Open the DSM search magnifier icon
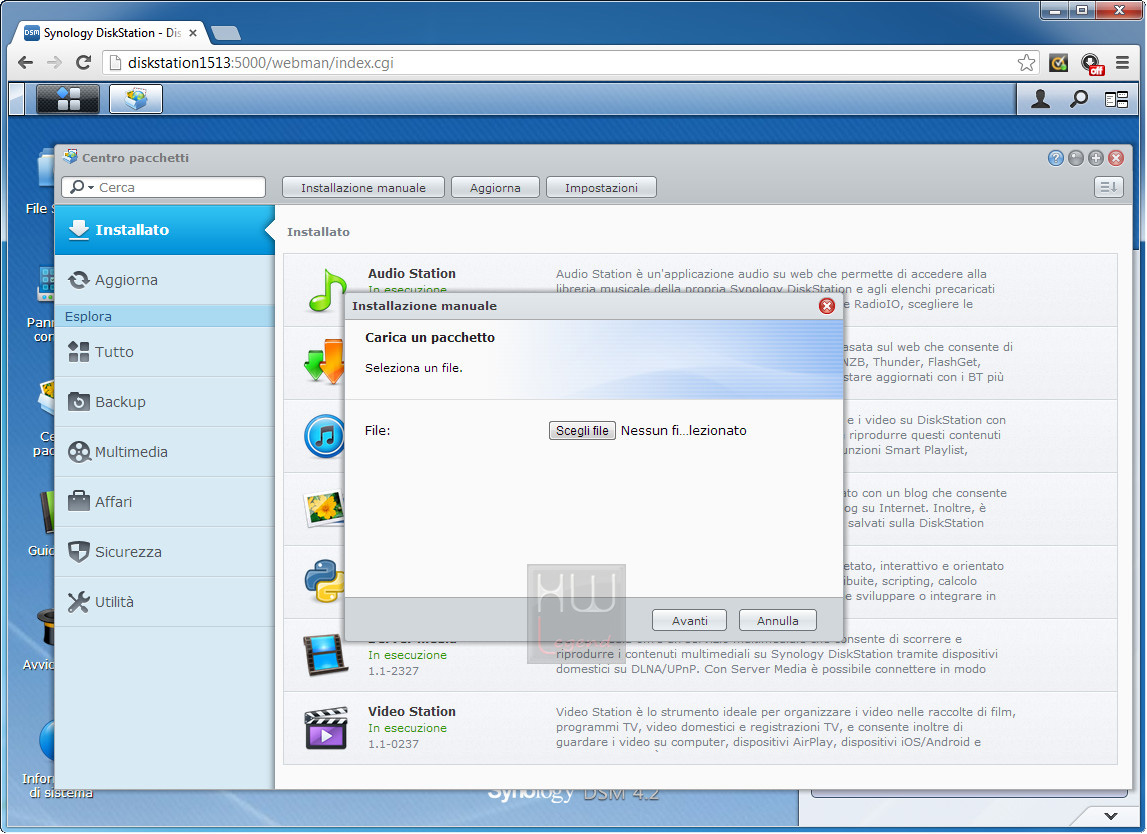Screen dimensions: 1147x834 click(x=1079, y=99)
